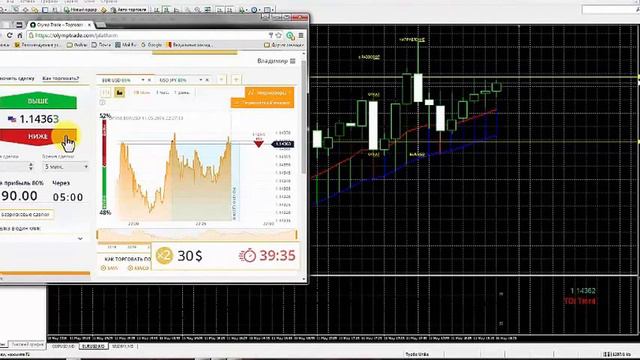Click the MetaTrader zoom out icon
640x360 pixels.
(x=198, y=9)
